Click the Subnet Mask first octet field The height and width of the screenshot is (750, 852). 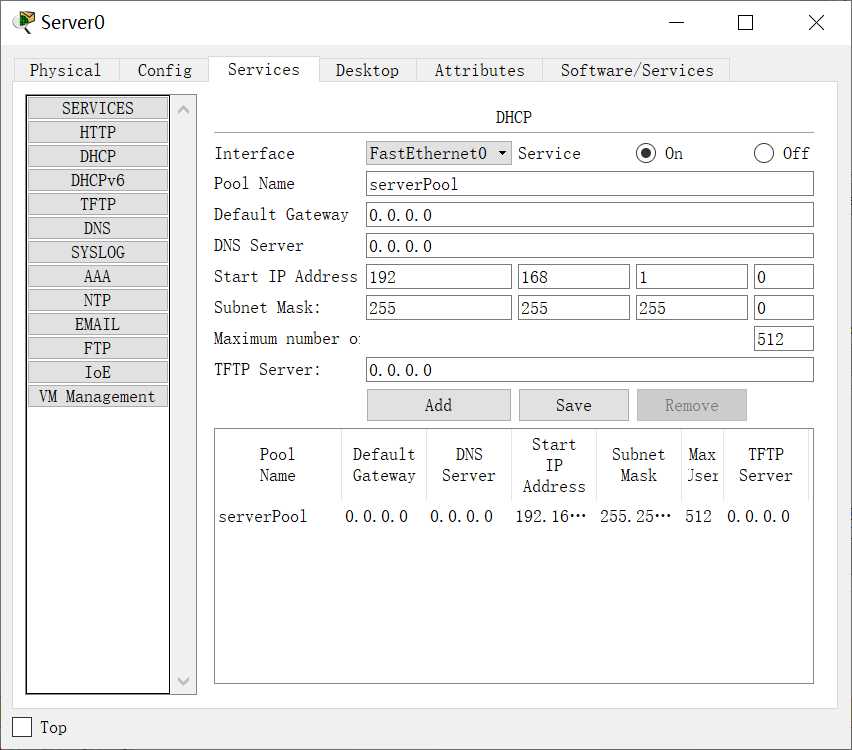point(438,308)
